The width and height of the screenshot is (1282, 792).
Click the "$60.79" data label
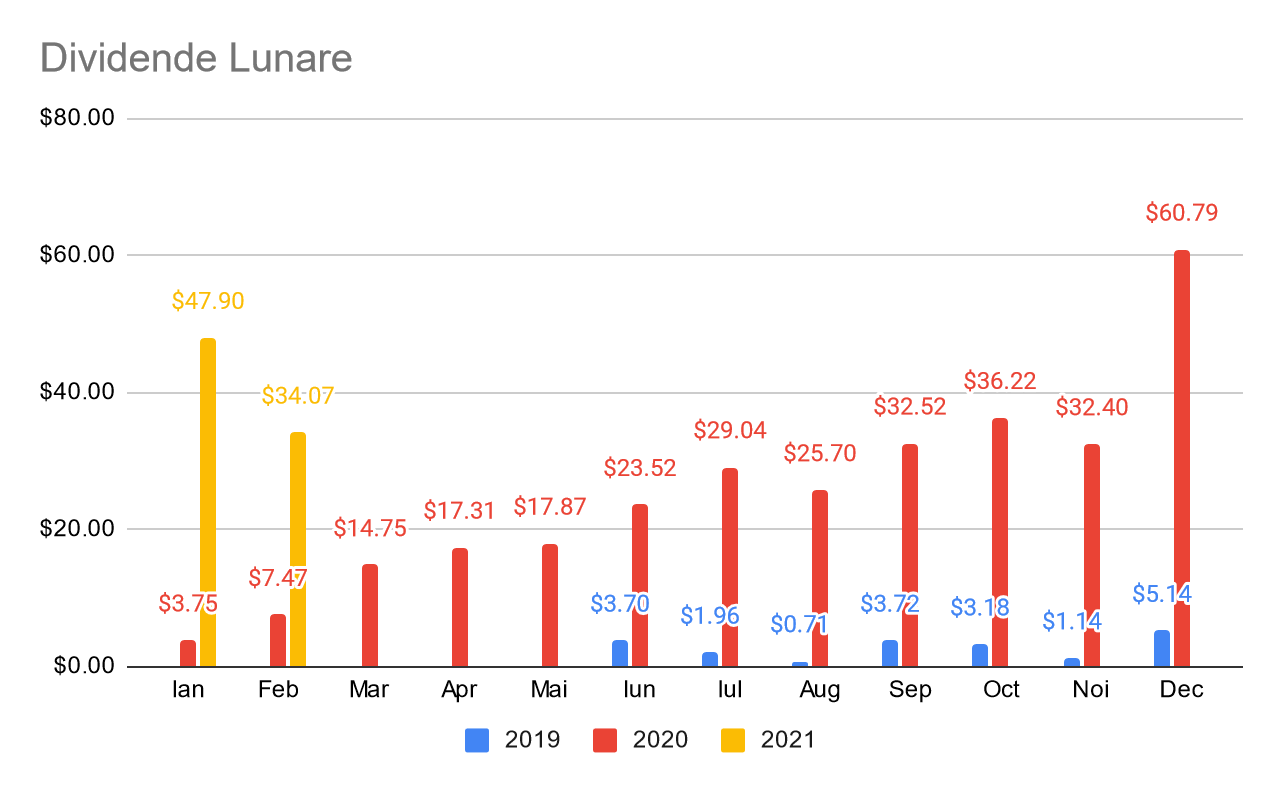(x=1182, y=213)
